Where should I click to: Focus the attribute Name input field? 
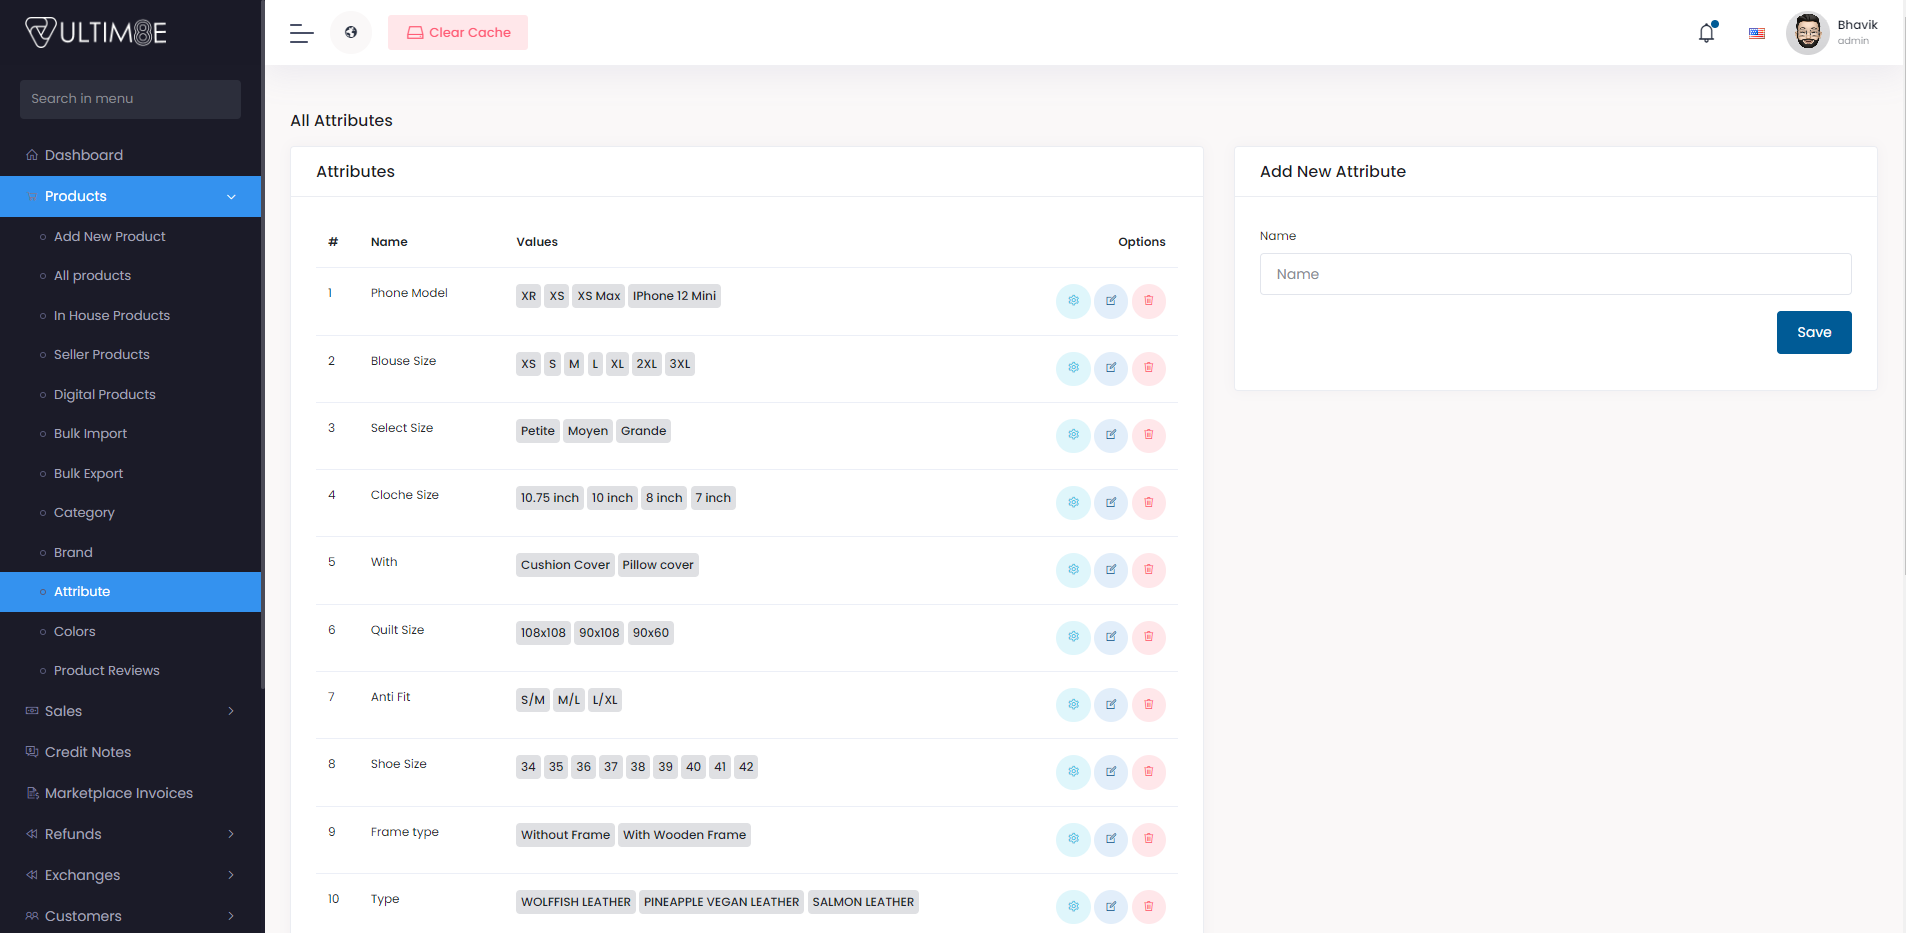point(1555,274)
